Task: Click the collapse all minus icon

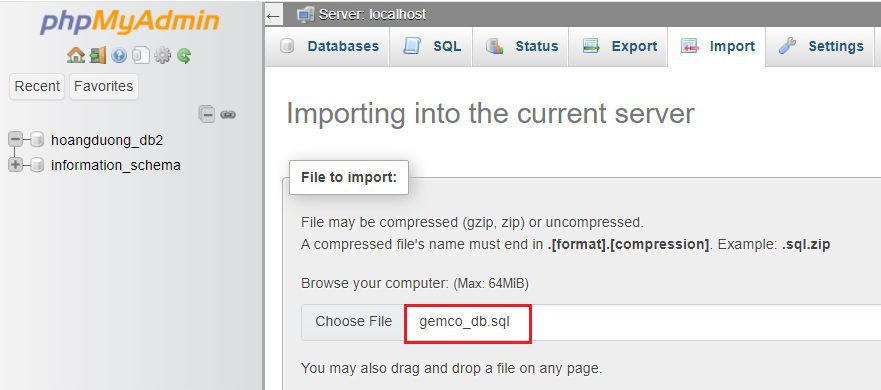Action: click(207, 115)
